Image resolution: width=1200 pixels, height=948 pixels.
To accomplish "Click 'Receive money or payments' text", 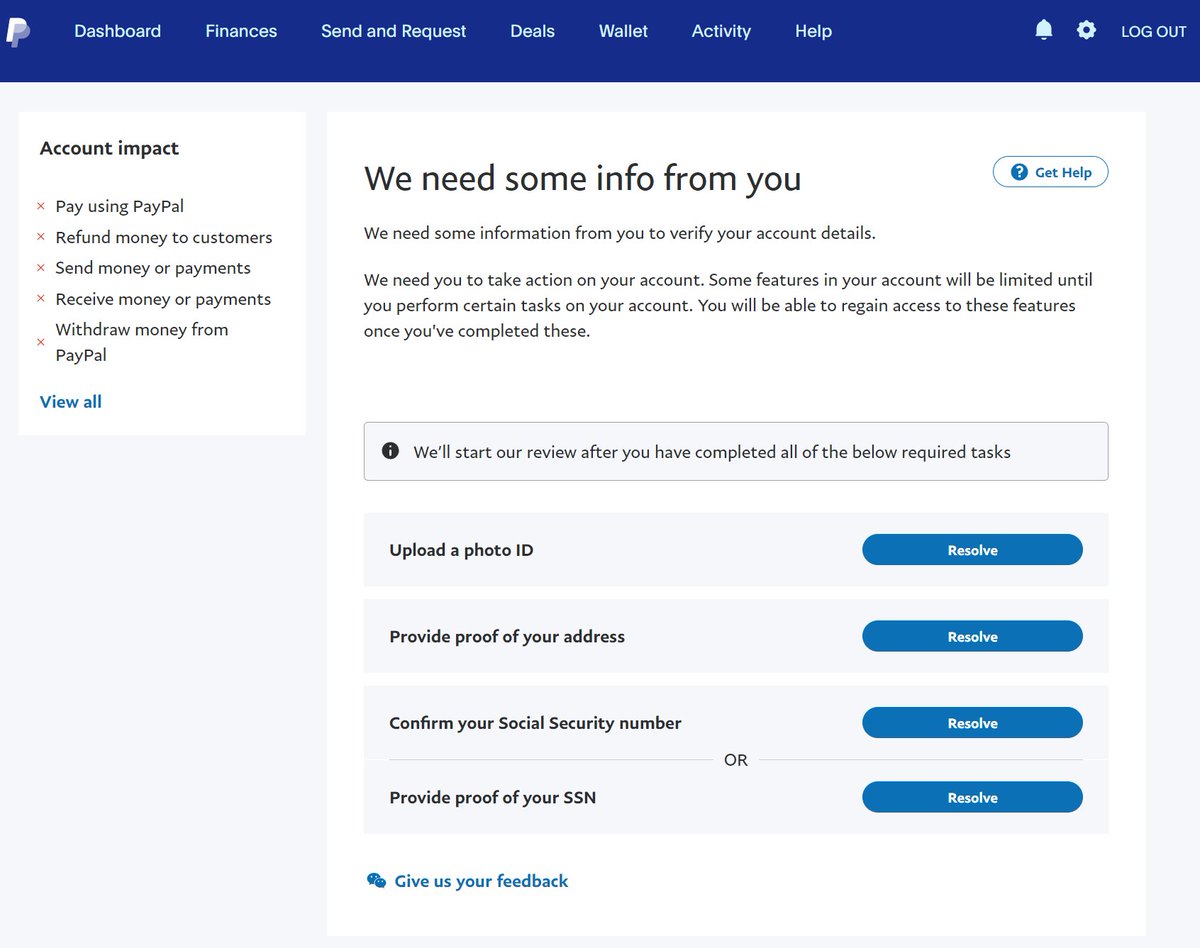I will (163, 299).
